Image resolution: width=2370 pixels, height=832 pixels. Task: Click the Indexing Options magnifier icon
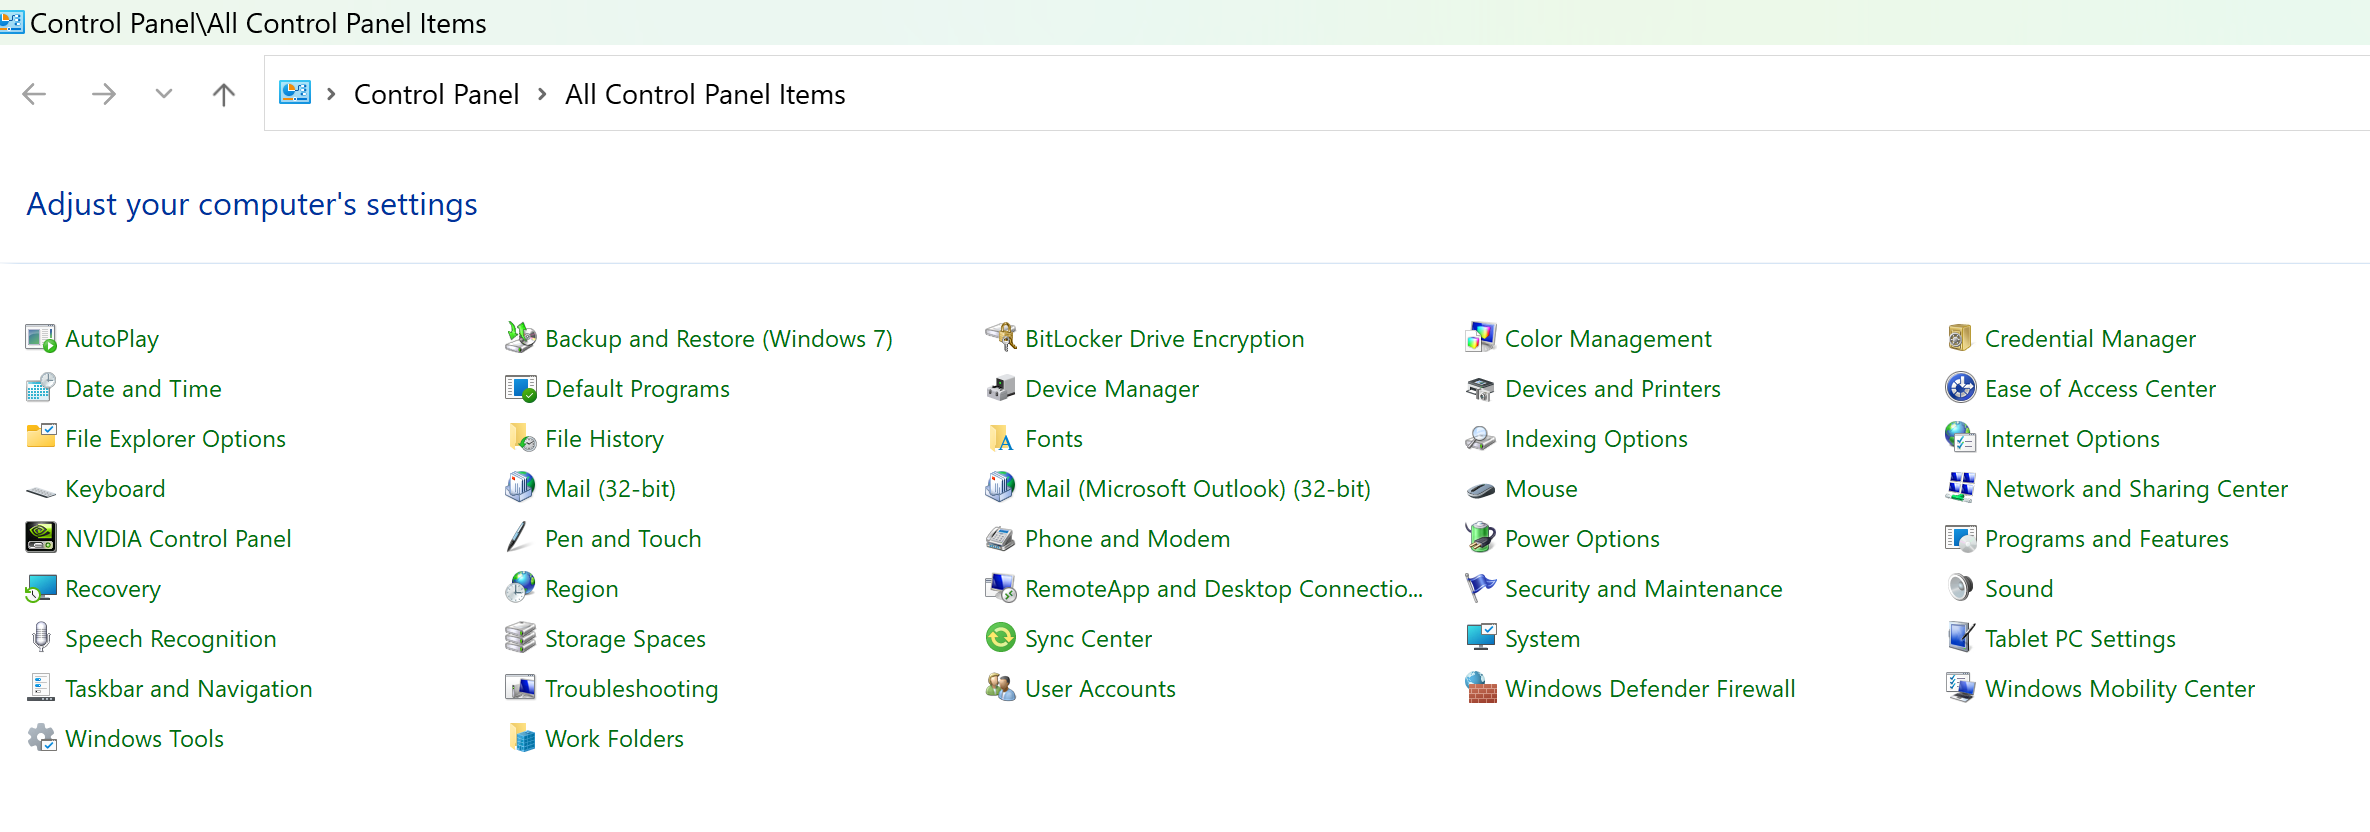[1481, 439]
